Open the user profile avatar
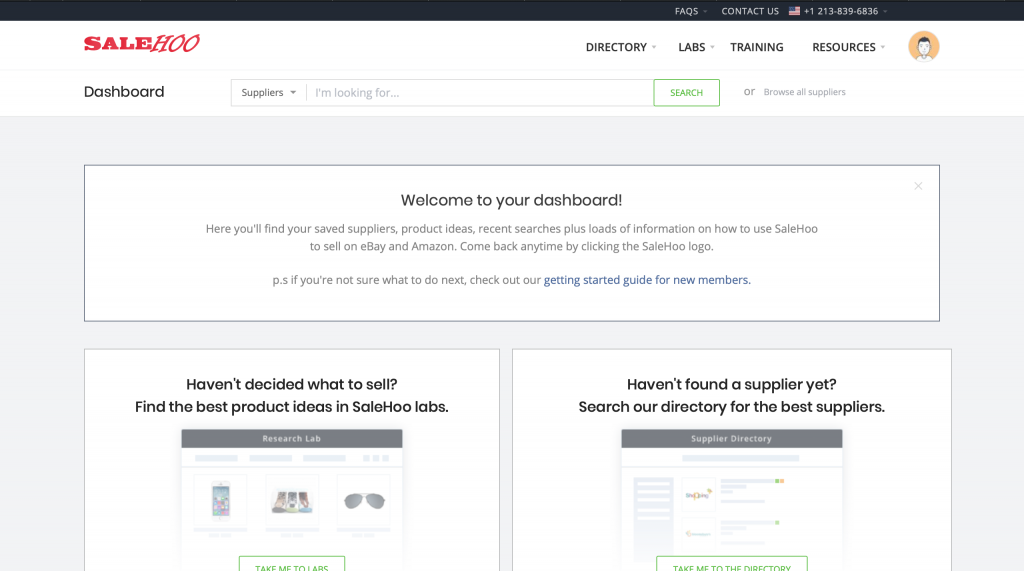 923,46
